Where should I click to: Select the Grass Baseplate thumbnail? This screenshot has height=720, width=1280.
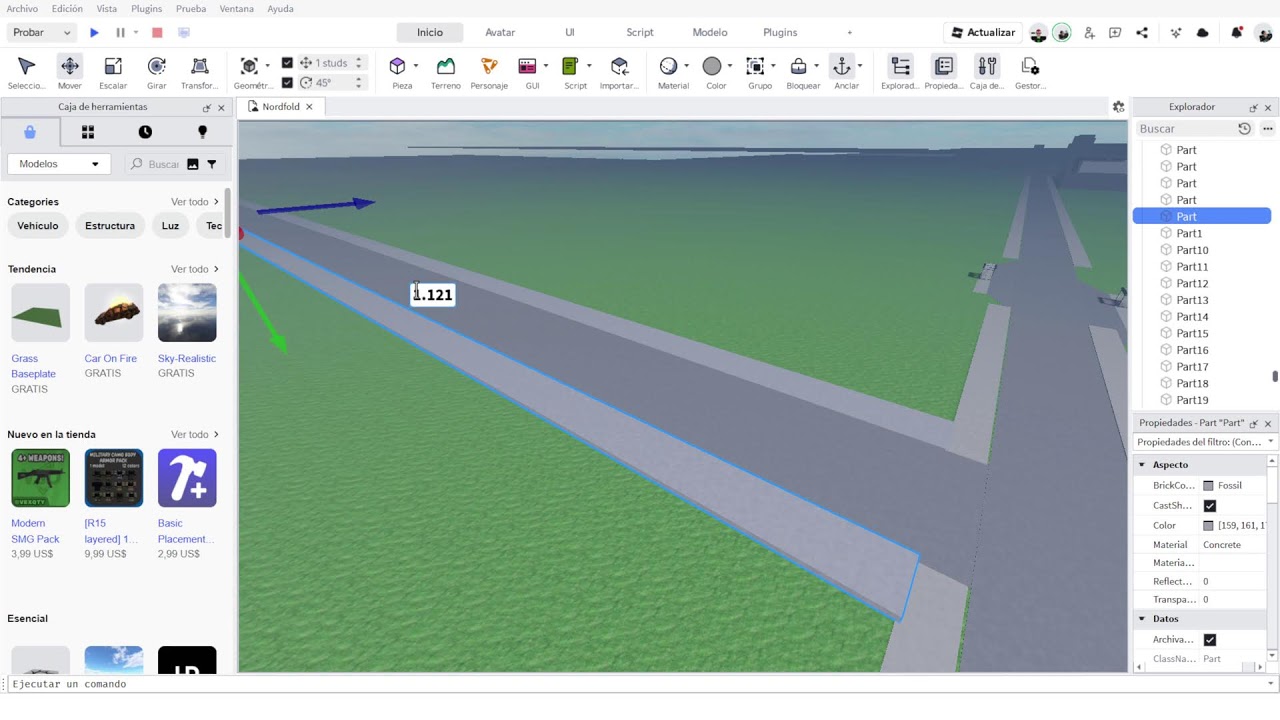(x=41, y=313)
